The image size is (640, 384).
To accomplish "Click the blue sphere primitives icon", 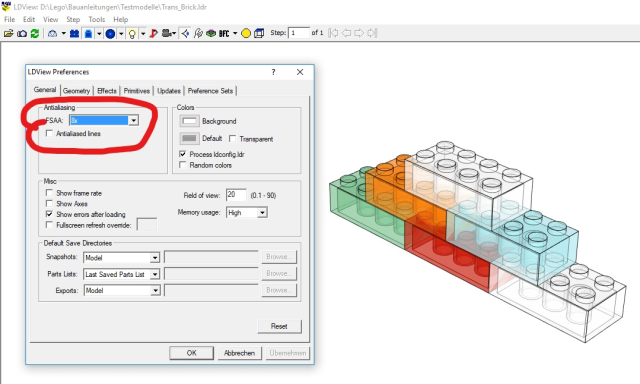I will 110,33.
